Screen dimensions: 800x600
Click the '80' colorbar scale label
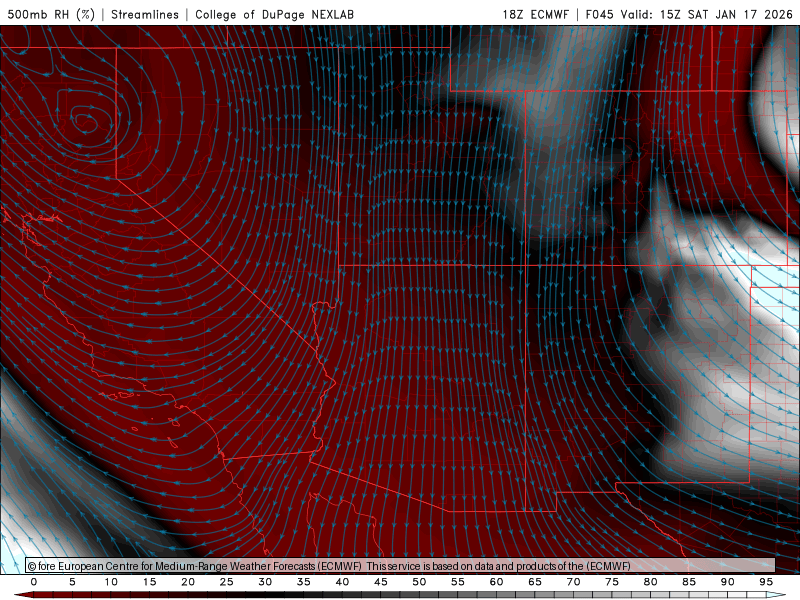click(x=651, y=582)
